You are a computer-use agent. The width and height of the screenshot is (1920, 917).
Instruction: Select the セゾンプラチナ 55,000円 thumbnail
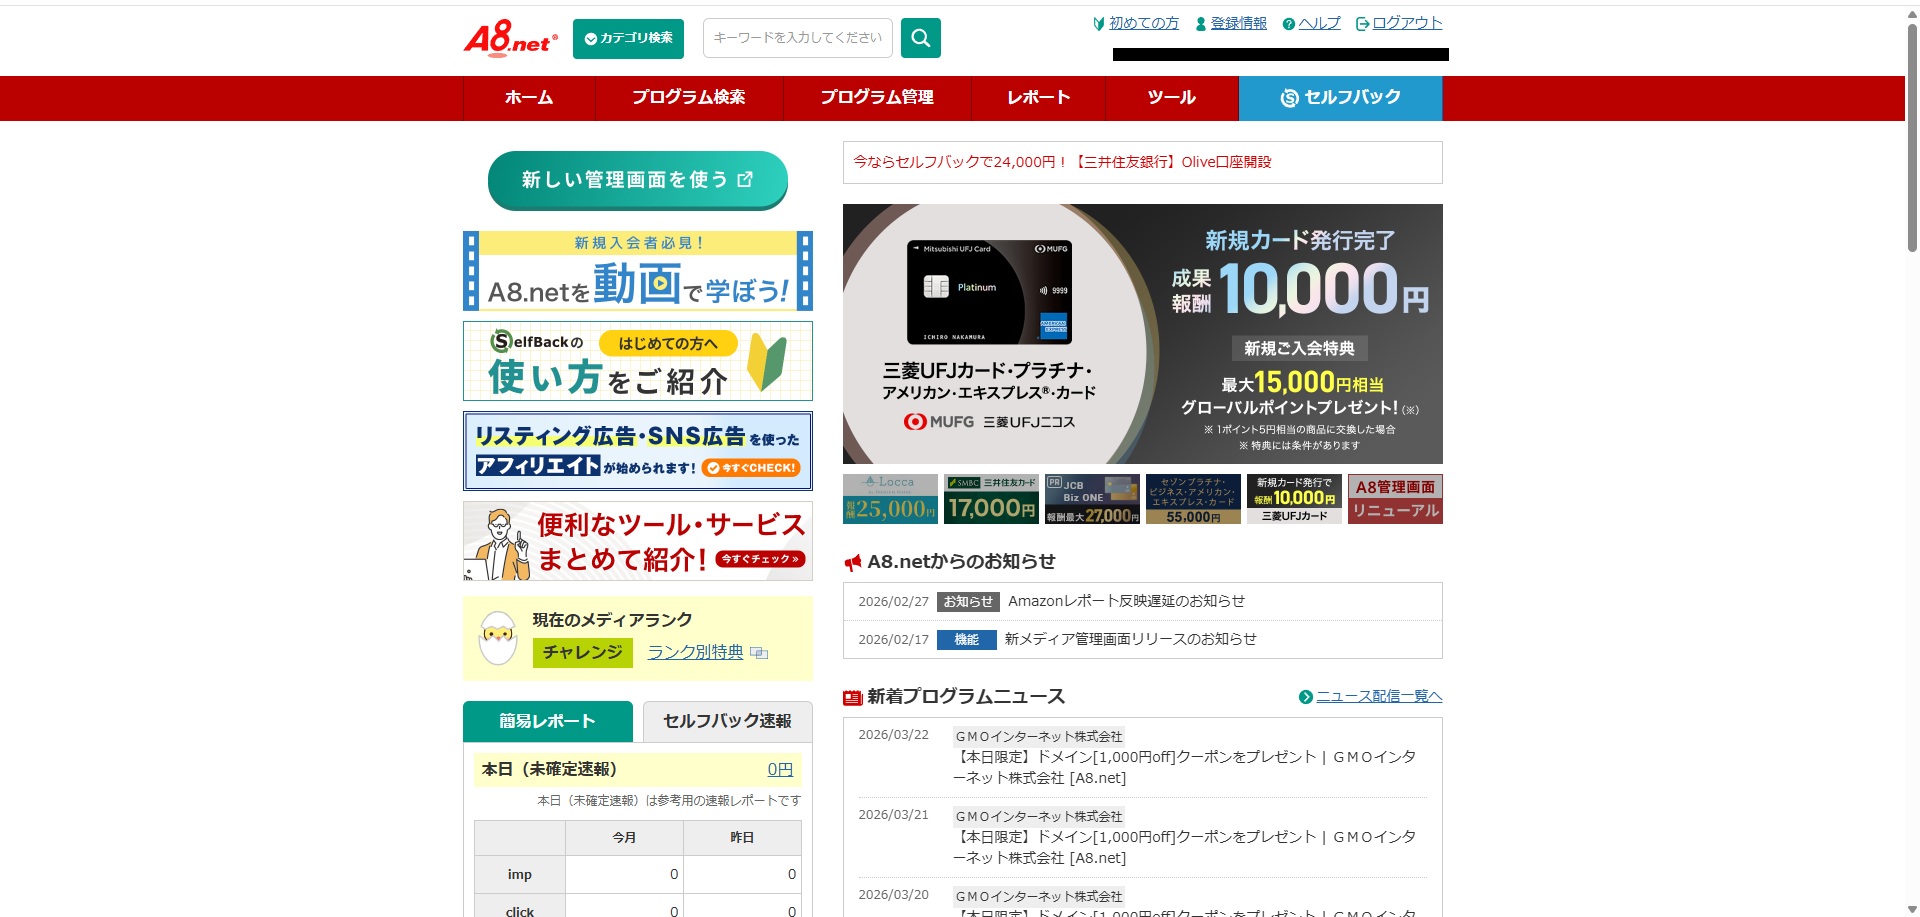1193,499
